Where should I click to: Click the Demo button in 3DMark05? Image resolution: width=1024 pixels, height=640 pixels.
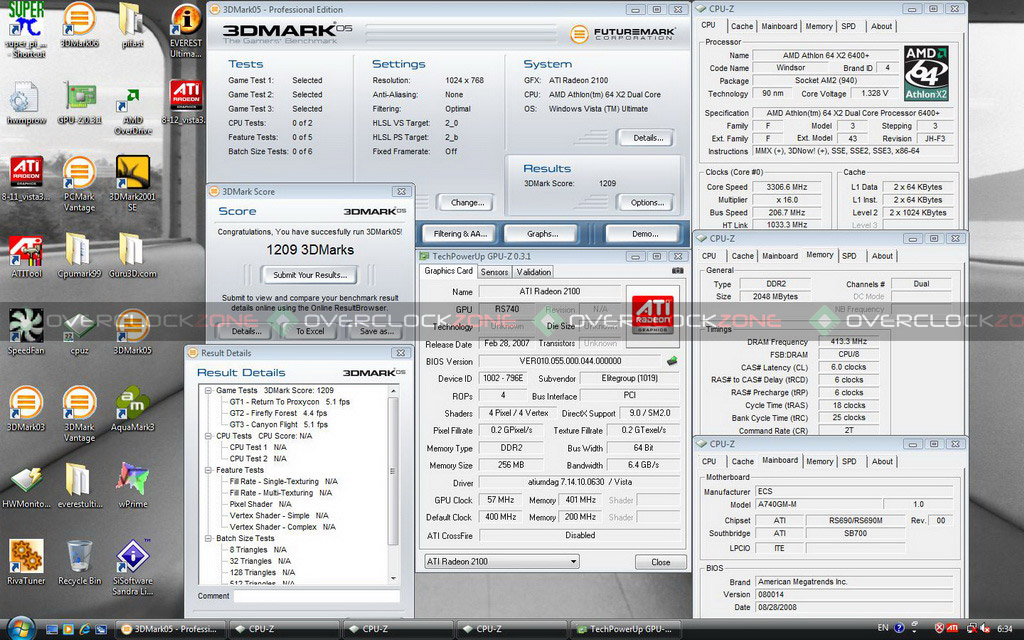tap(645, 234)
